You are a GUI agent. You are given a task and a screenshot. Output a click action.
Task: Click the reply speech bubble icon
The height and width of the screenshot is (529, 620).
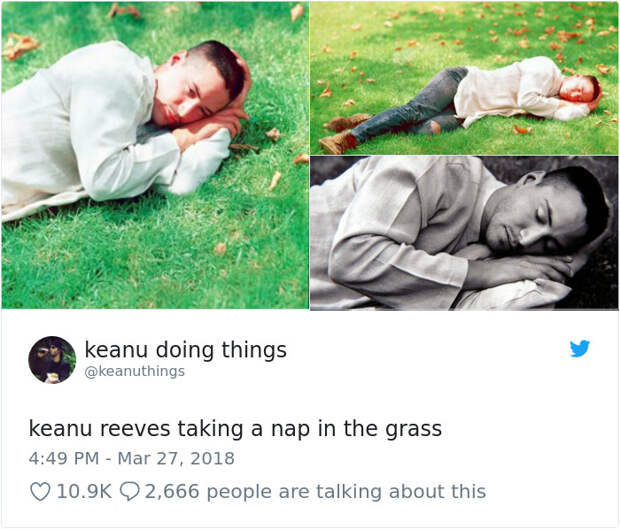click(129, 491)
